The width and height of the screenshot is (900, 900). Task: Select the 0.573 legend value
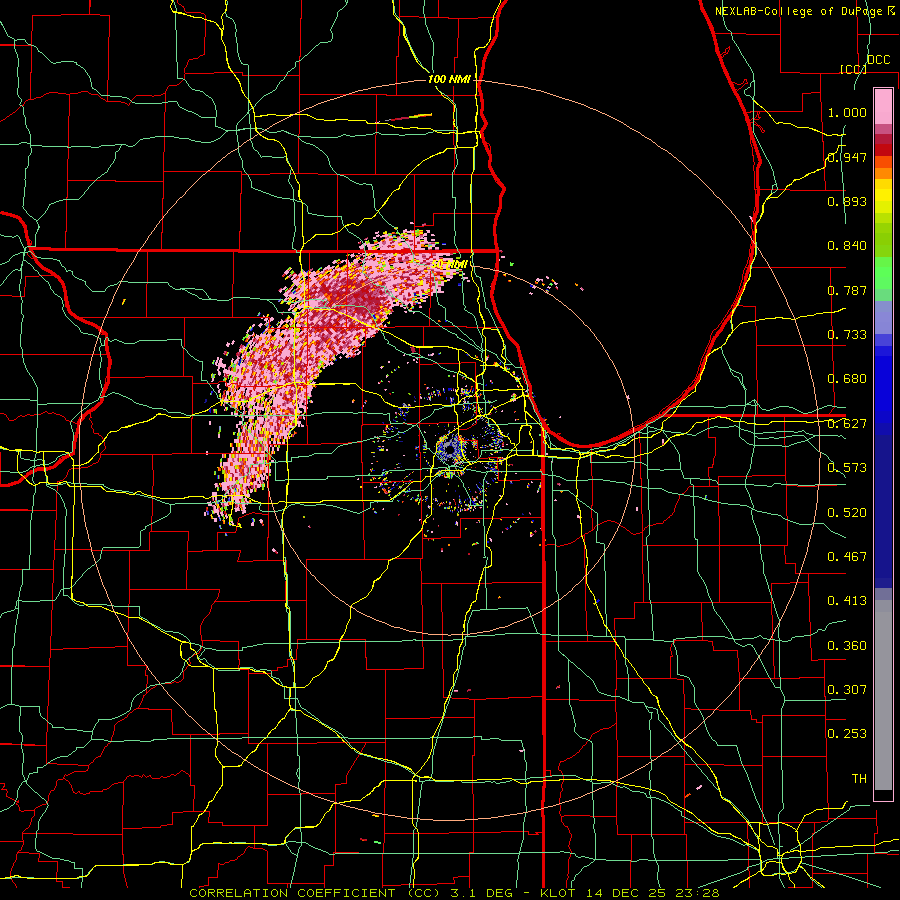[x=847, y=468]
